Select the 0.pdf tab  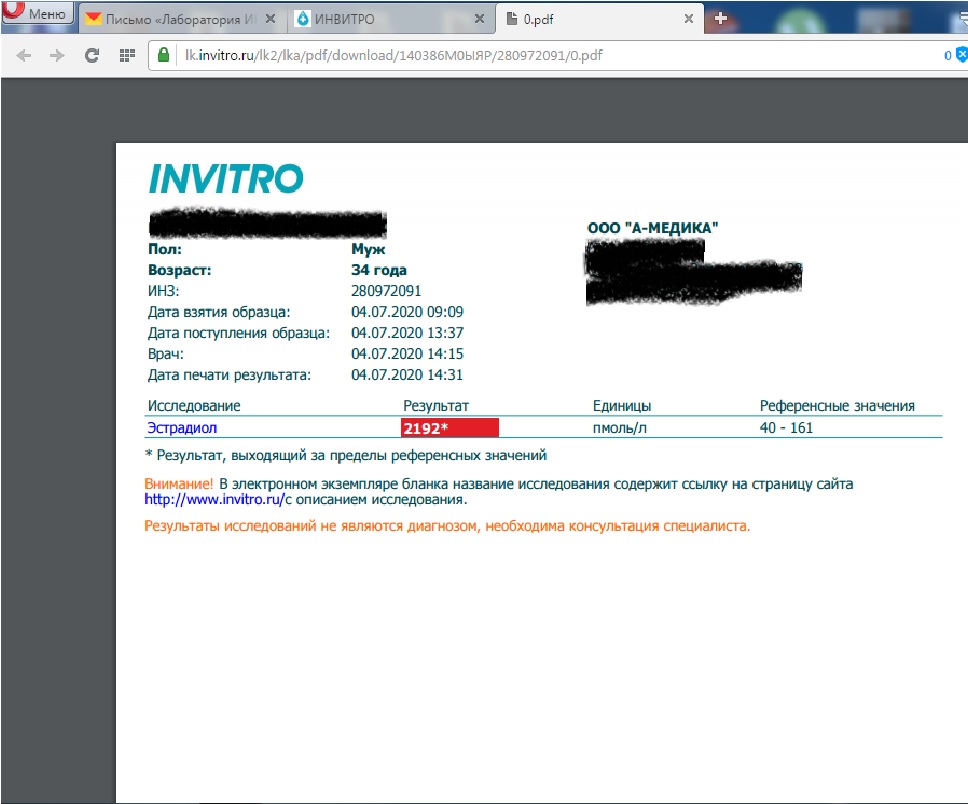598,19
